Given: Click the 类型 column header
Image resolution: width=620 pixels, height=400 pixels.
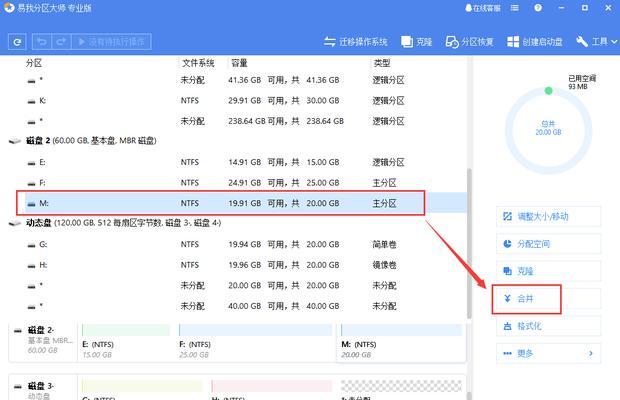Looking at the screenshot, I should pyautogui.click(x=382, y=63).
